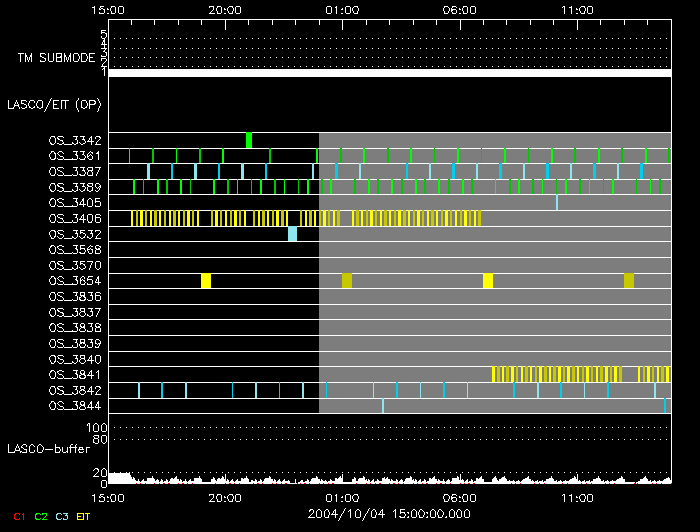Pick the last dark yellow block in OS_3654

click(x=629, y=281)
